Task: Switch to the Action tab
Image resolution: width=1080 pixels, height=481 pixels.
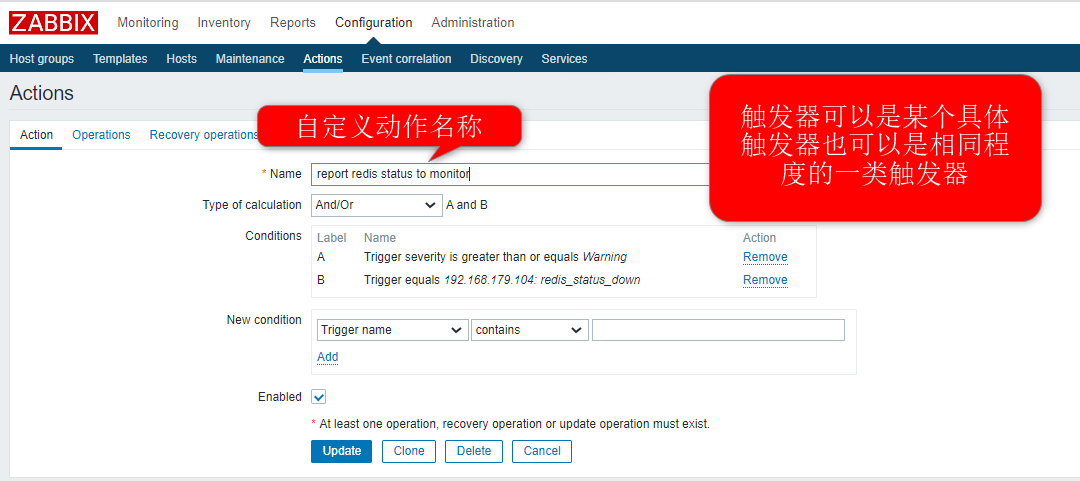Action: tap(37, 135)
